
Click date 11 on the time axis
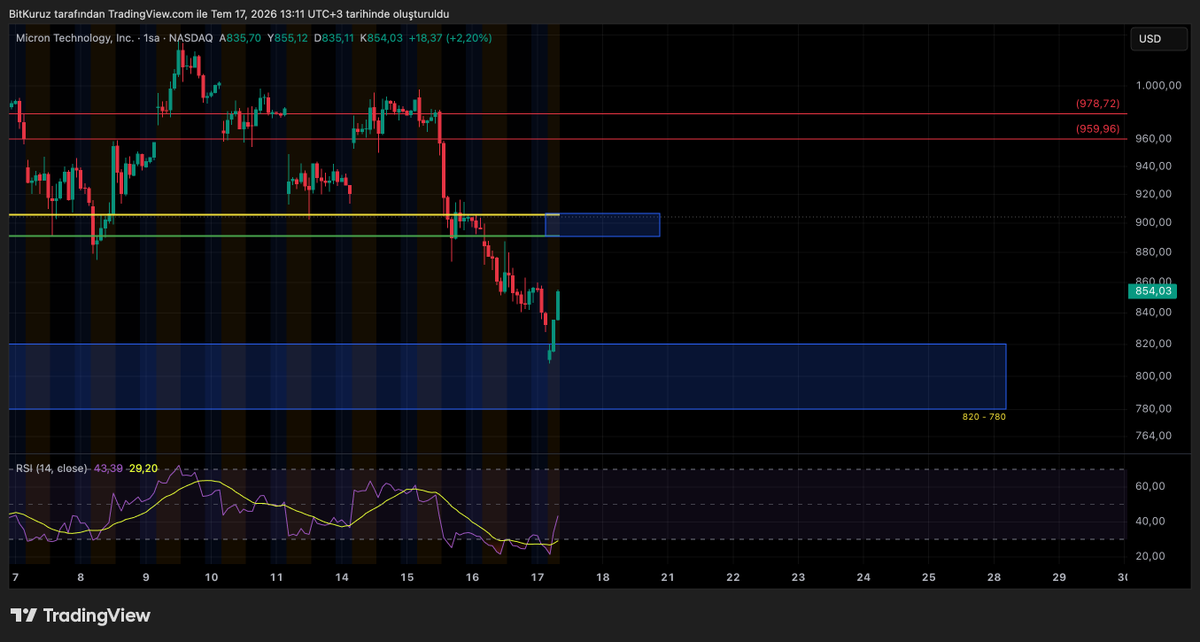coord(277,578)
